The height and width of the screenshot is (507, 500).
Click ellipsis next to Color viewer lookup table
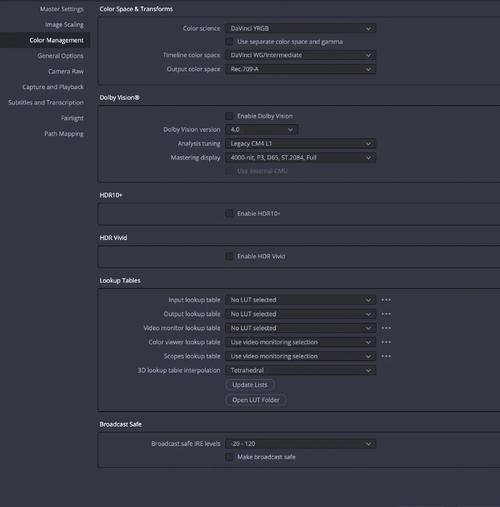tap(386, 342)
